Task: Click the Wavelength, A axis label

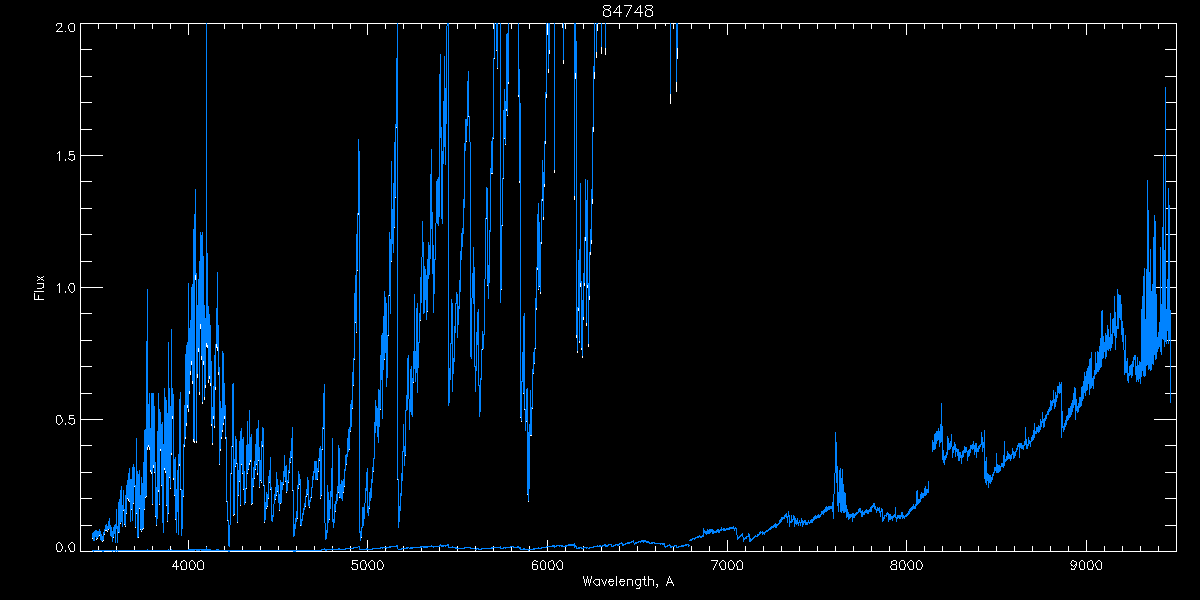Action: (628, 582)
